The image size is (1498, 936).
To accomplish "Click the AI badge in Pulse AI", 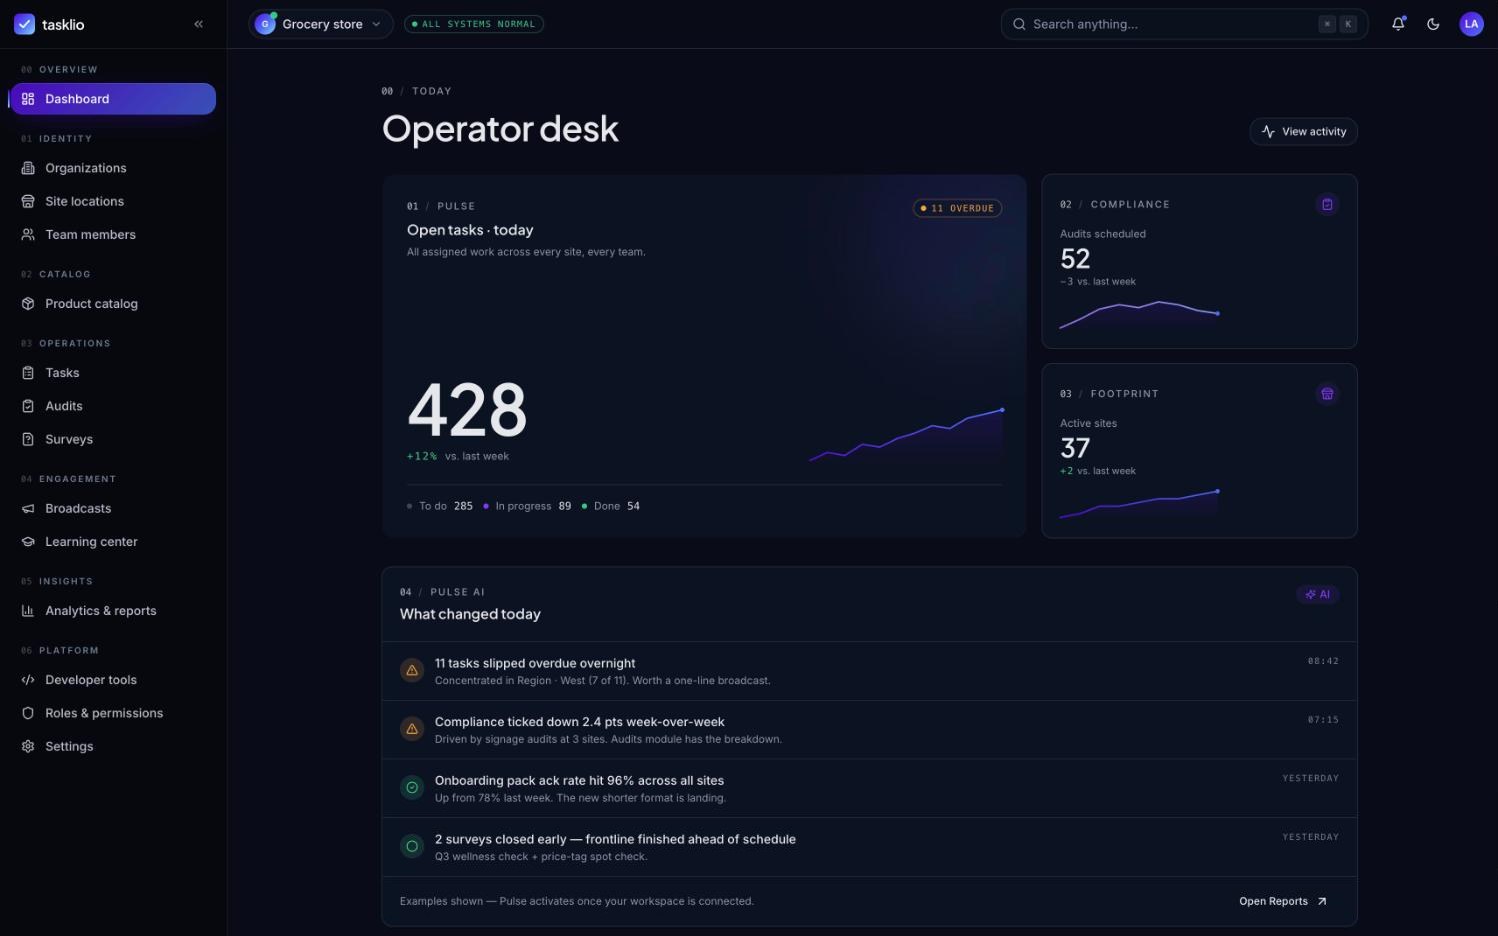I will pyautogui.click(x=1317, y=594).
